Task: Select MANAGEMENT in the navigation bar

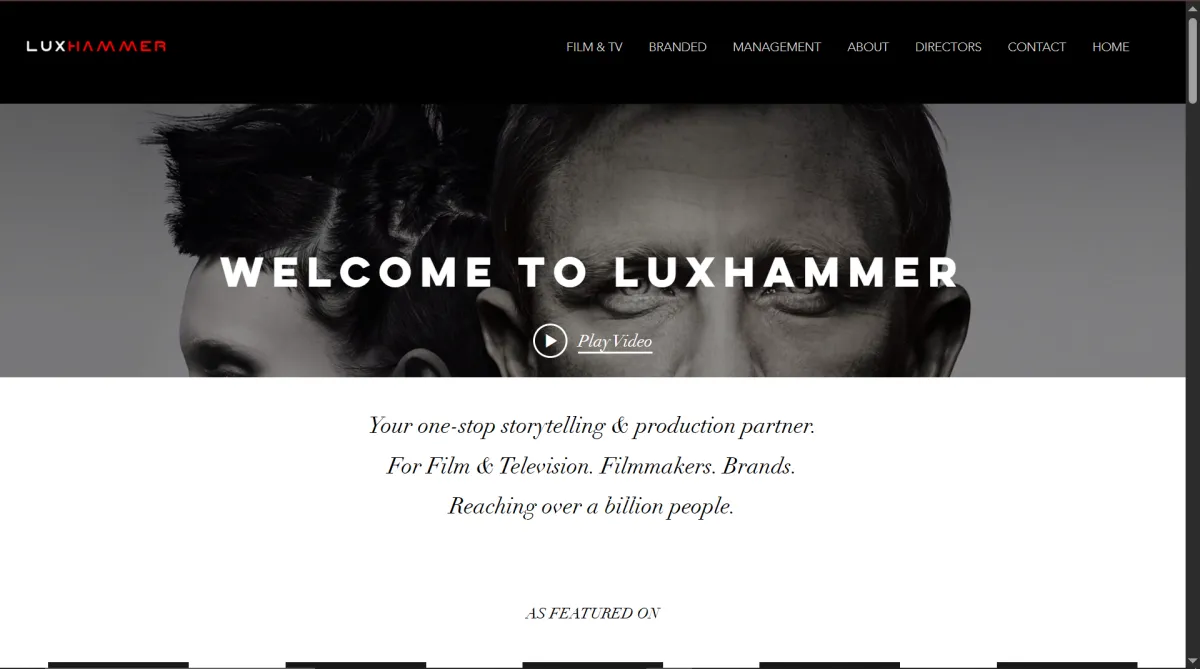Action: [x=776, y=47]
